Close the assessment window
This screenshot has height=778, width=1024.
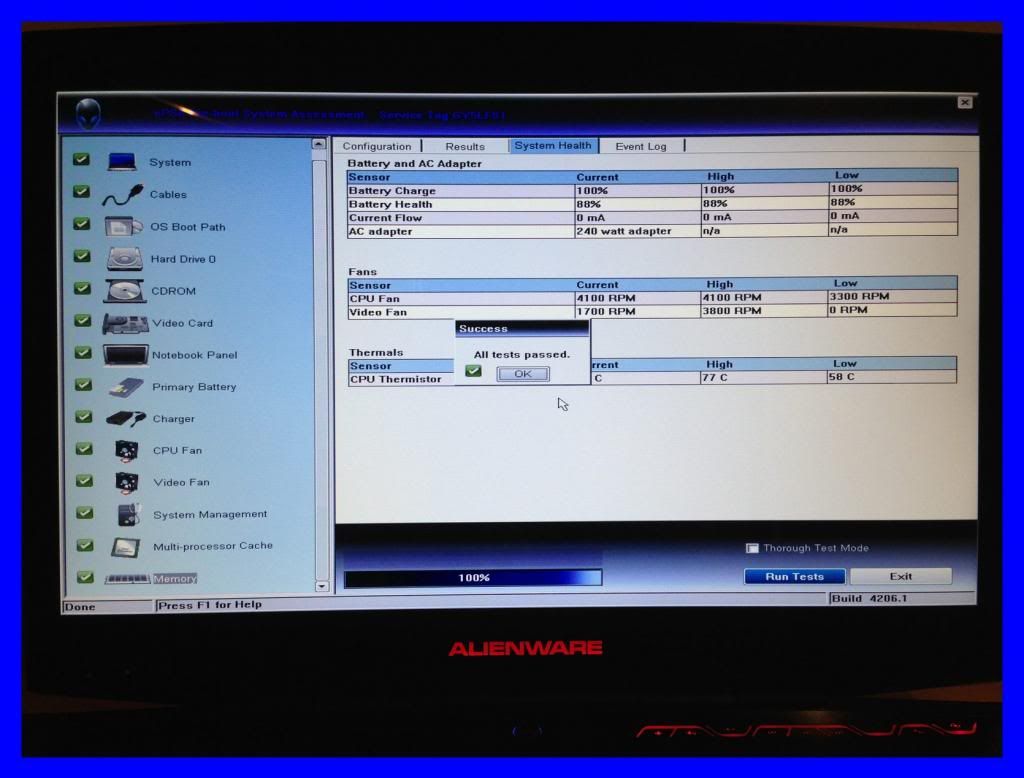pyautogui.click(x=965, y=103)
